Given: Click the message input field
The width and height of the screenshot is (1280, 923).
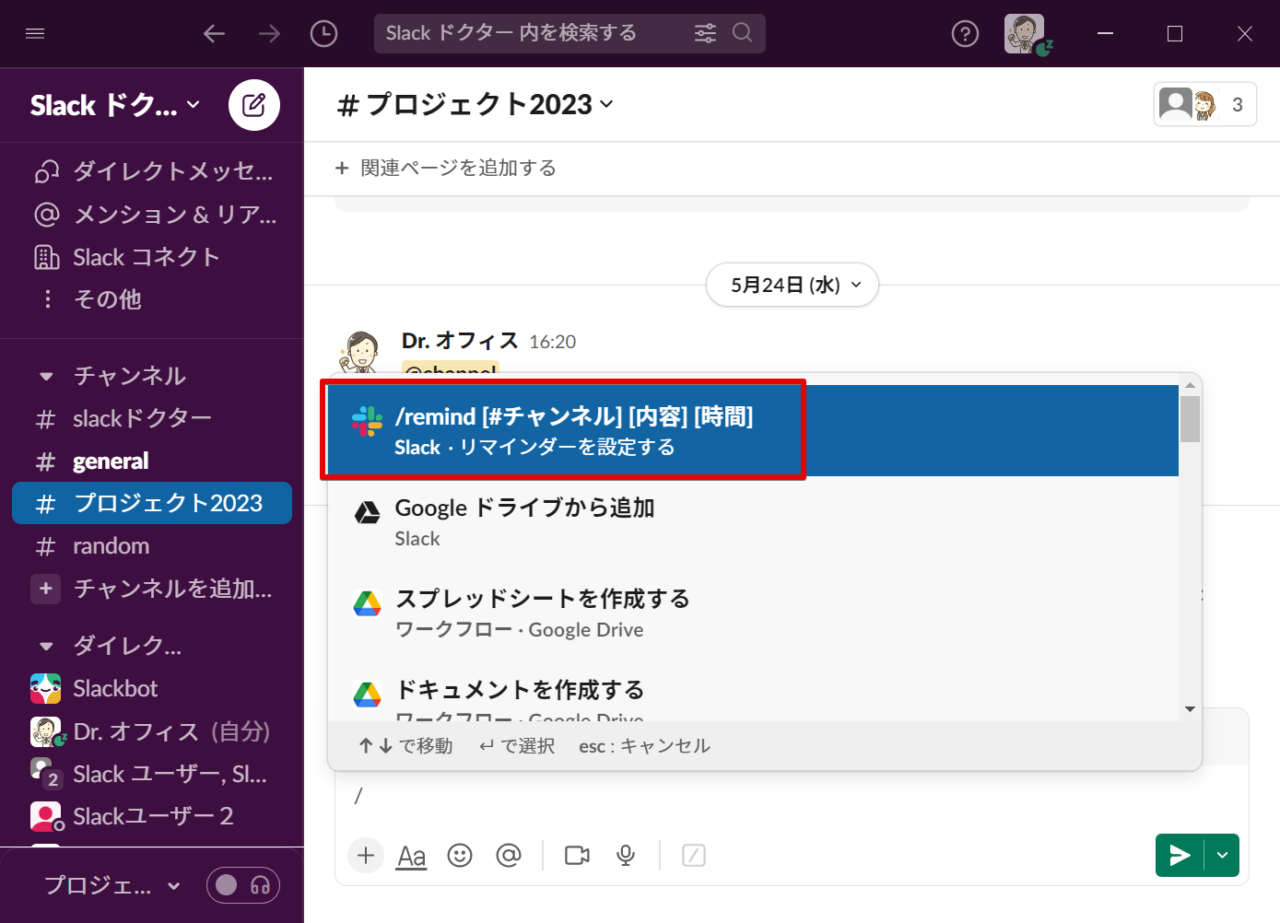Looking at the screenshot, I should point(791,796).
